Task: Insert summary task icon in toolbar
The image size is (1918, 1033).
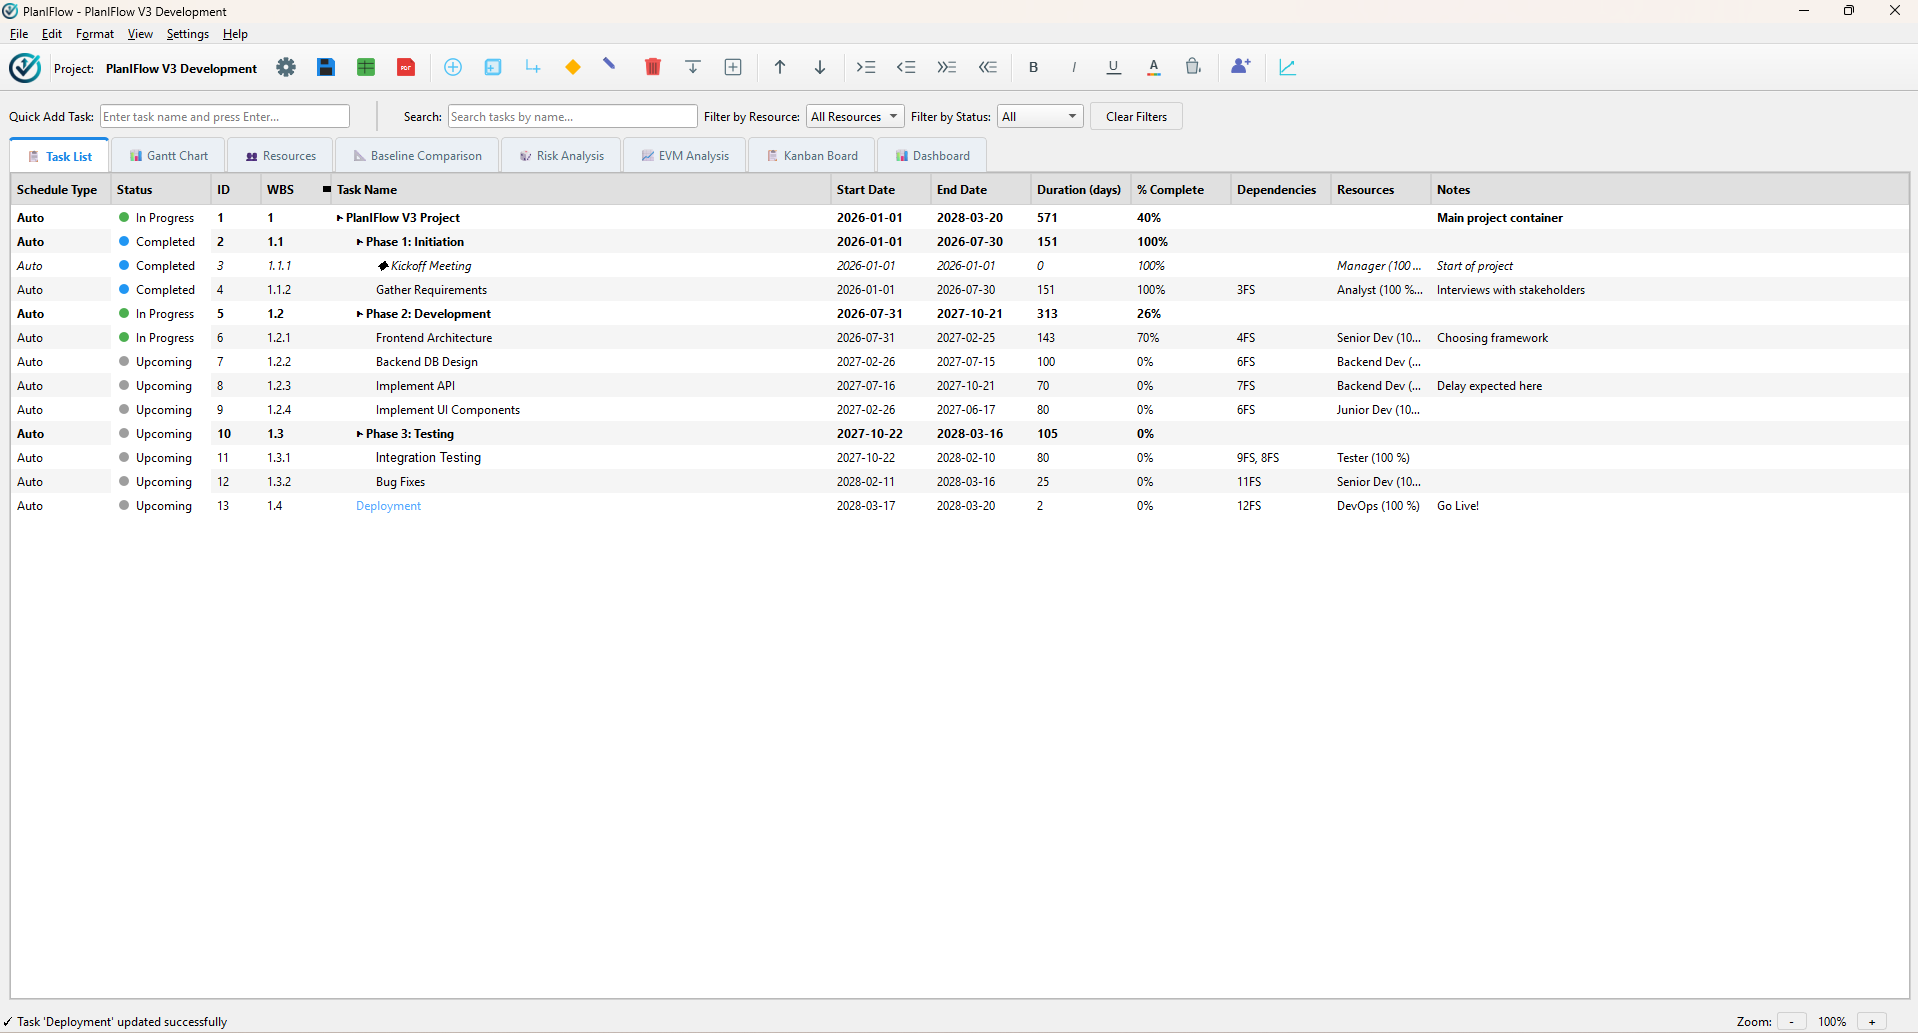Action: tap(493, 67)
